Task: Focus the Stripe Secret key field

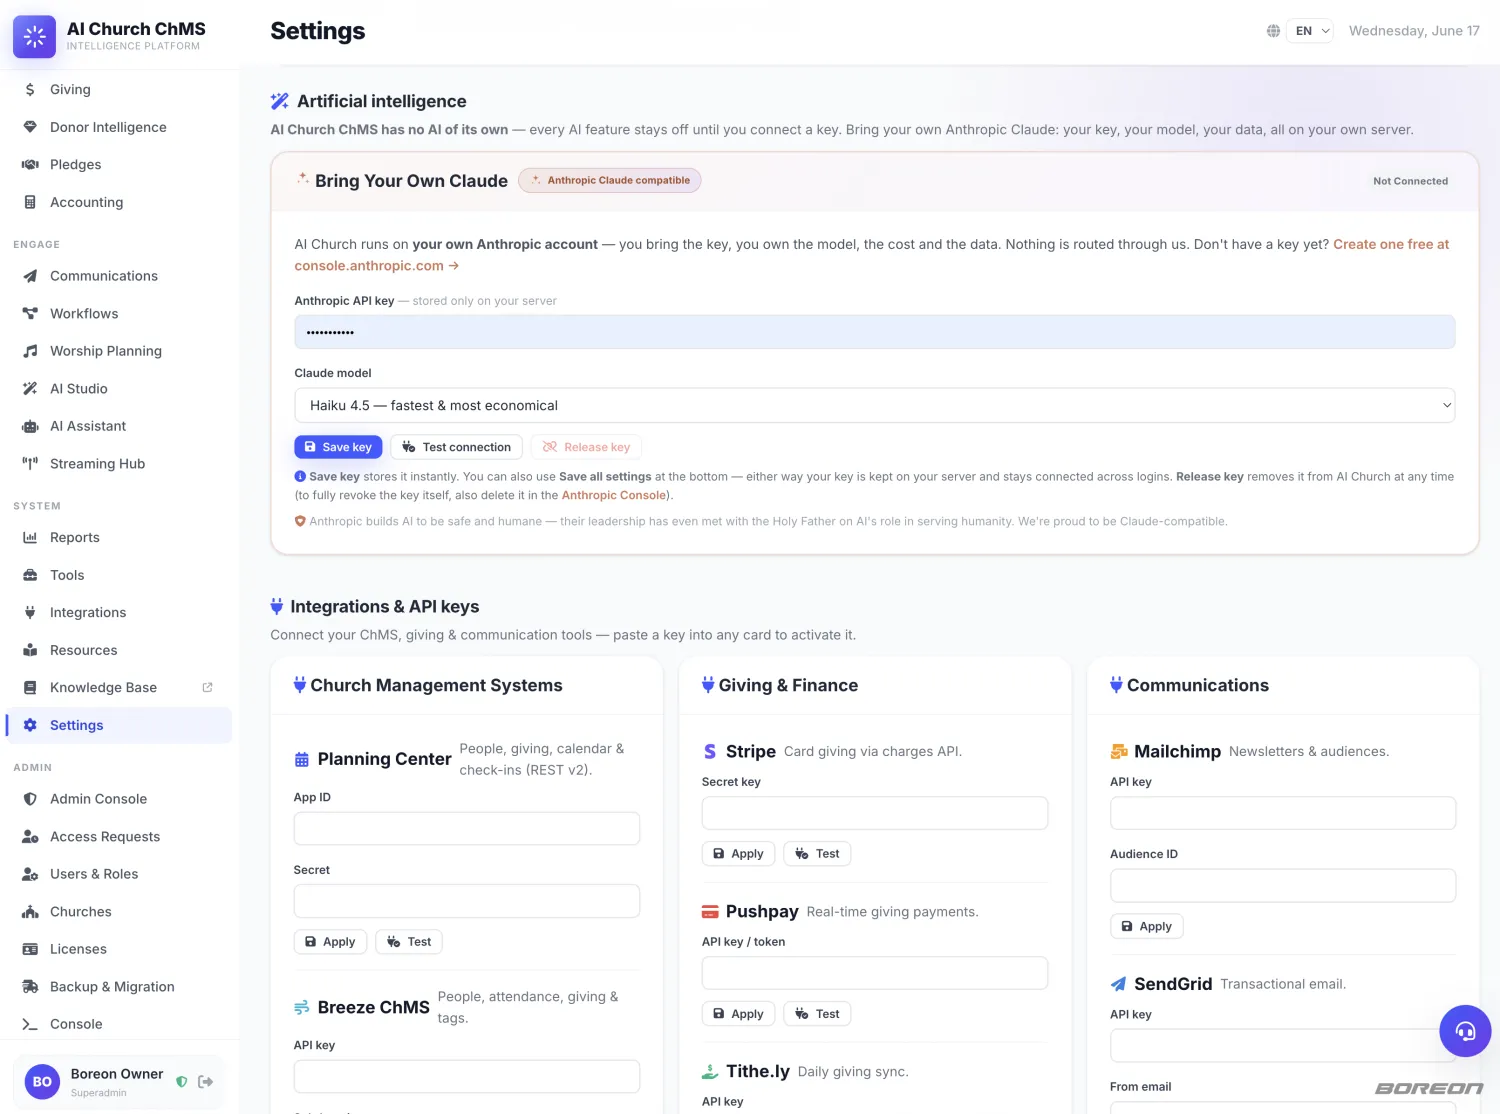Action: [875, 813]
